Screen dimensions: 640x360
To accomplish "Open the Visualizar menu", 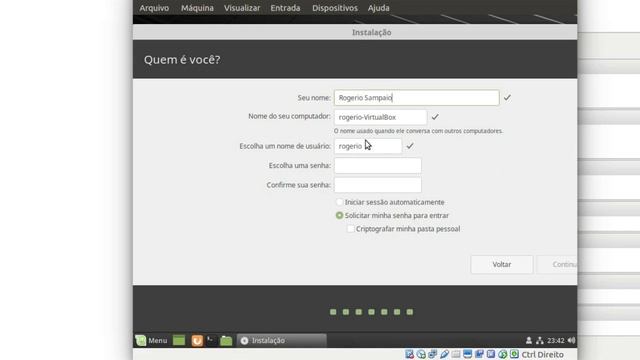I will pyautogui.click(x=242, y=8).
